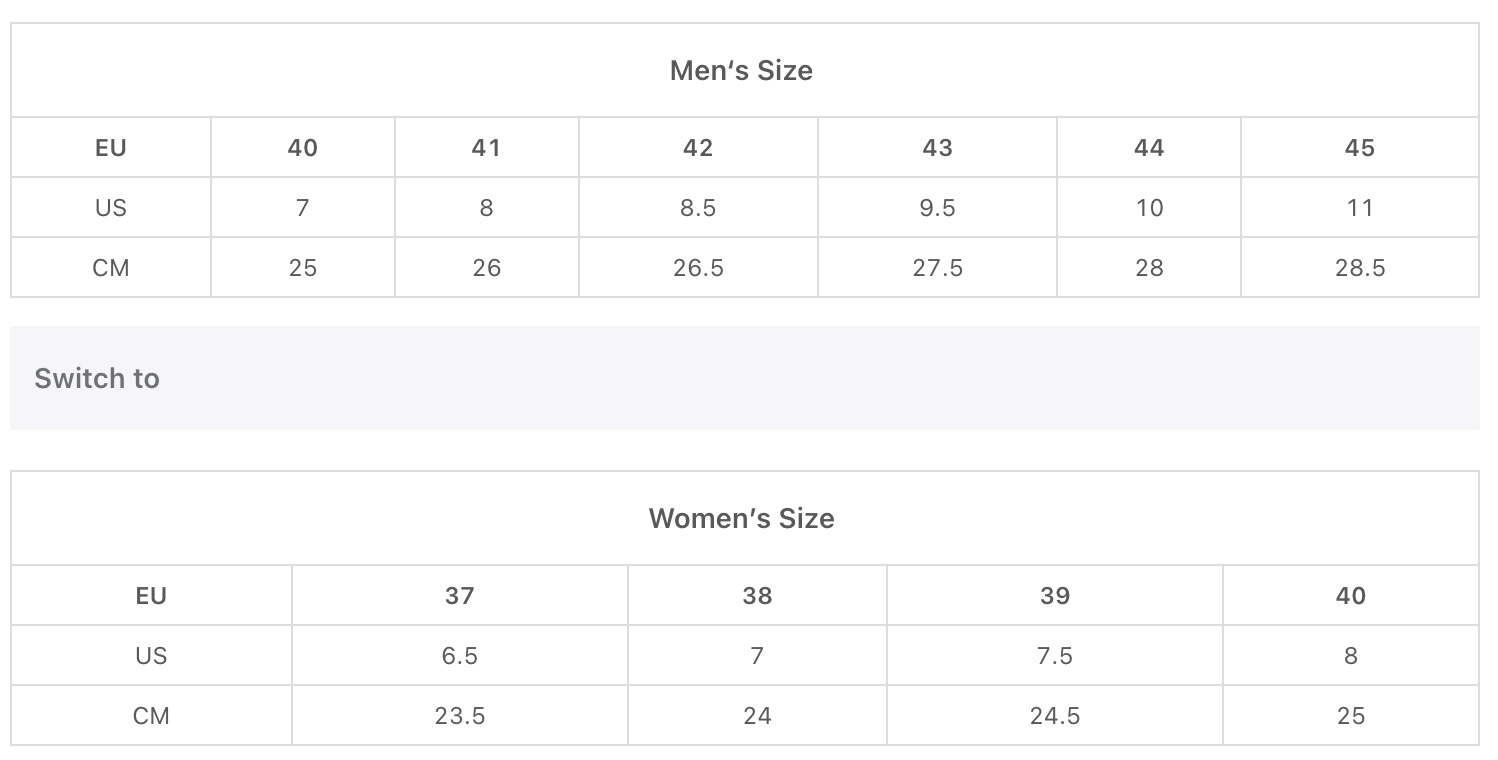Select the US 11 size cell
Screen dimensions: 1498x760
1359,208
